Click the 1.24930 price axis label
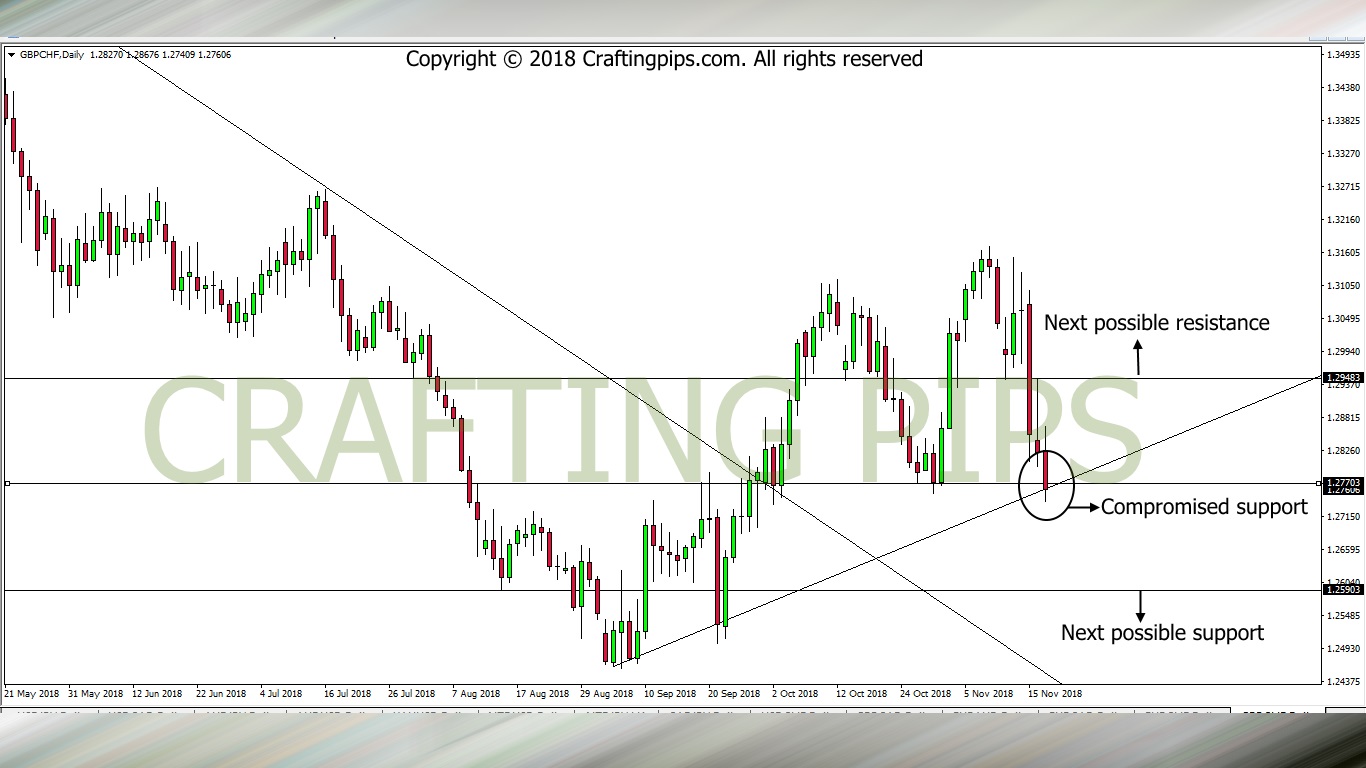The width and height of the screenshot is (1366, 768). (x=1345, y=649)
